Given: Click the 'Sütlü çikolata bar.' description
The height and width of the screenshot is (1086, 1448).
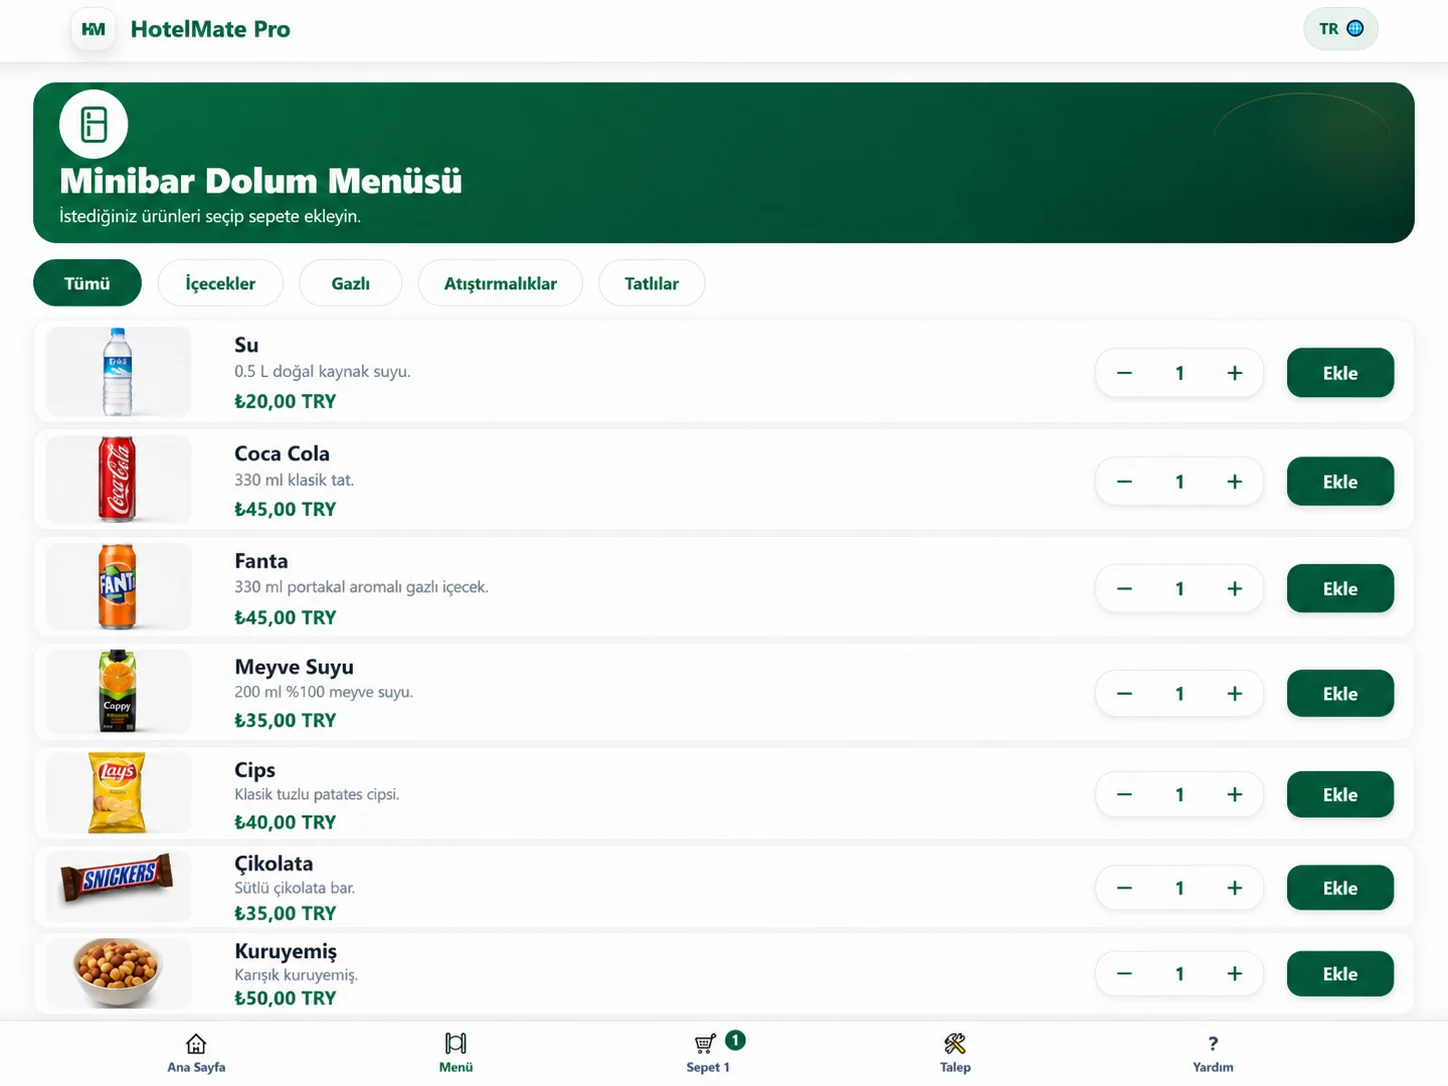Looking at the screenshot, I should [x=294, y=887].
